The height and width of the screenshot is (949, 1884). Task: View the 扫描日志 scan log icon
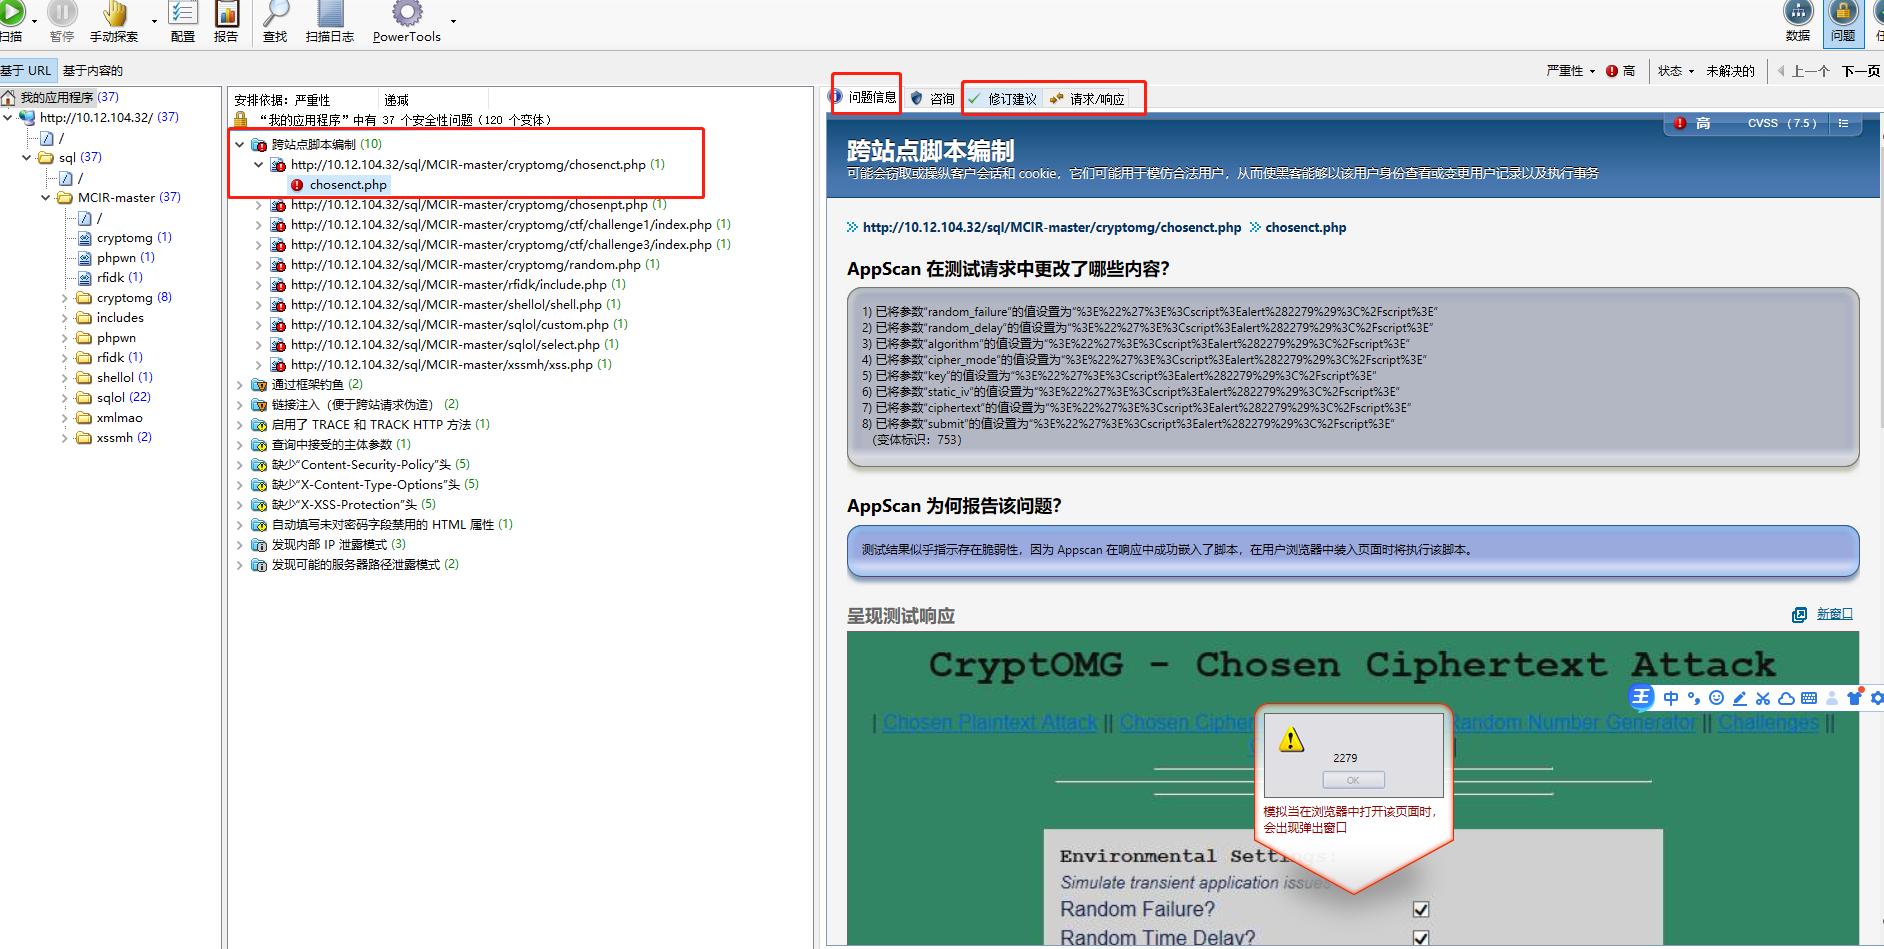pyautogui.click(x=330, y=14)
